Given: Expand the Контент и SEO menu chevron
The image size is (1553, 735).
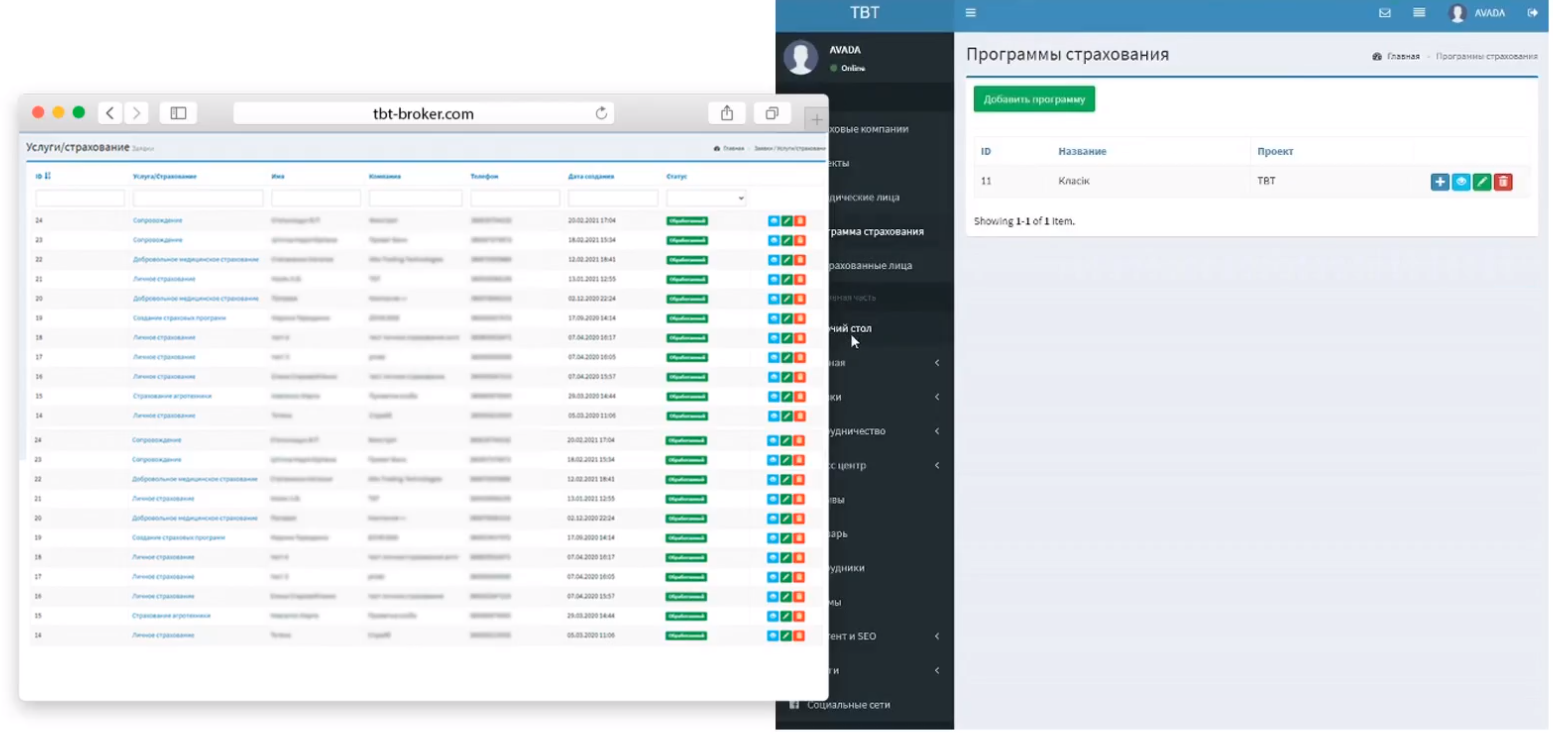Looking at the screenshot, I should 937,636.
